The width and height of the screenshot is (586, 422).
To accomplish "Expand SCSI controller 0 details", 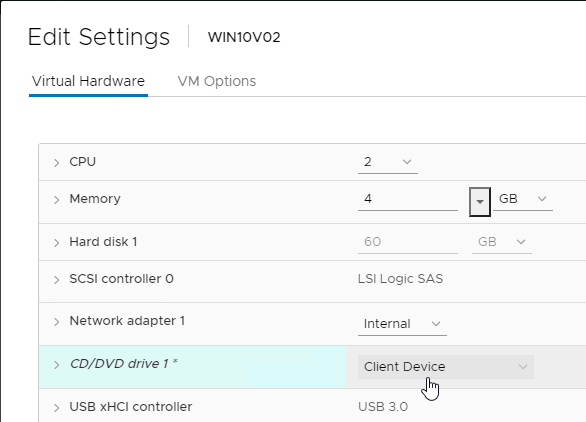I will (56, 280).
